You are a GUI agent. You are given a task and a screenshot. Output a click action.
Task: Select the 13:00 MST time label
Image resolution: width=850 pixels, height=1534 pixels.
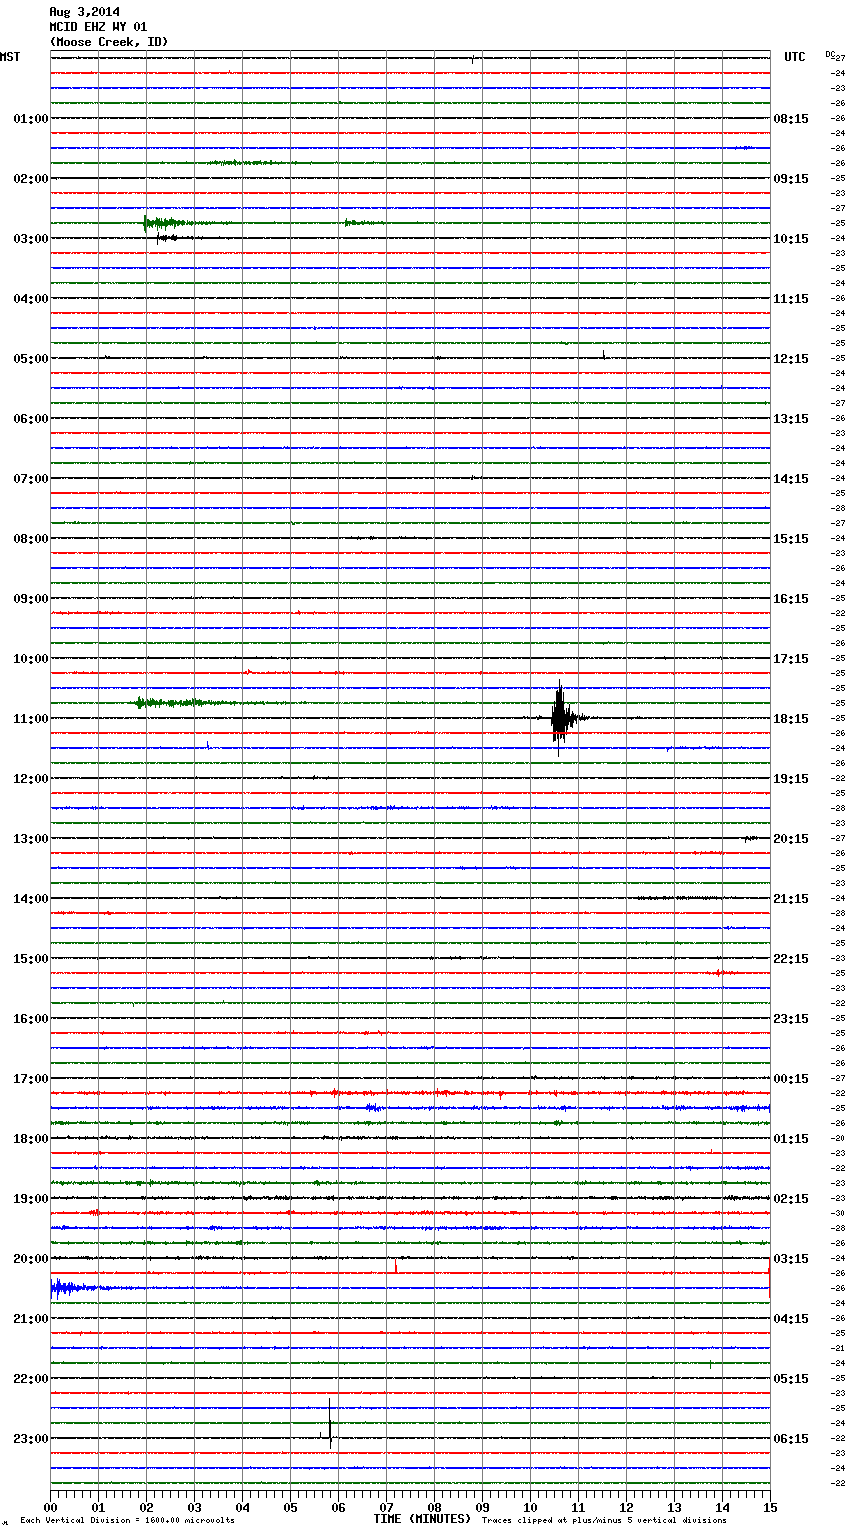click(x=31, y=839)
